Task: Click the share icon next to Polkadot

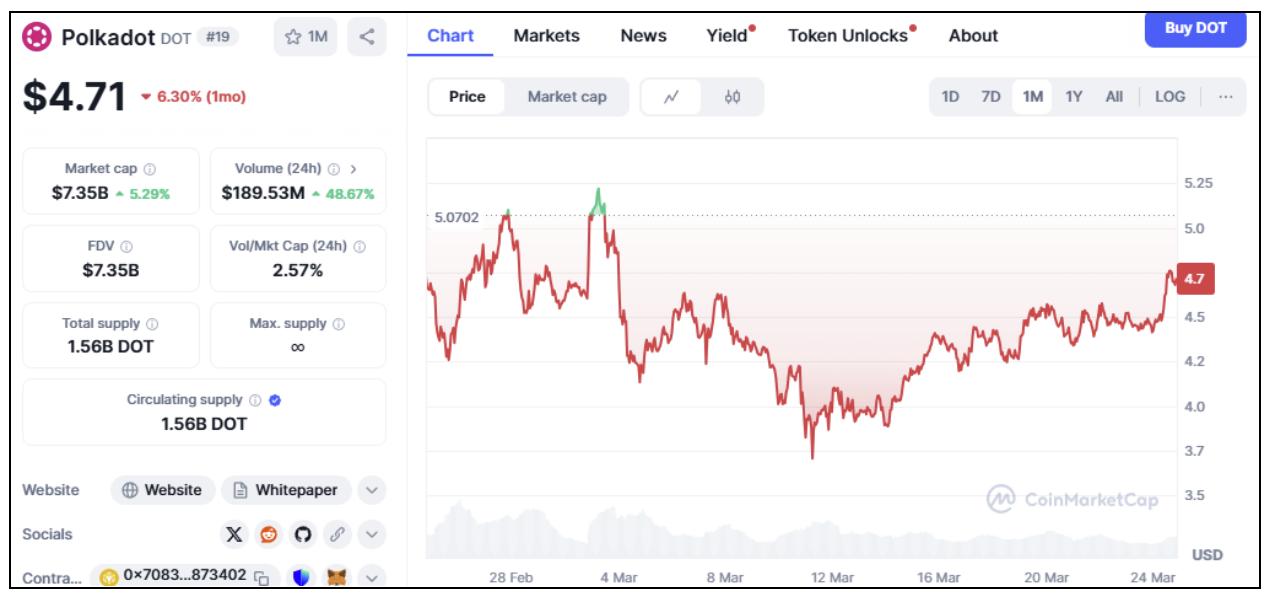Action: (367, 37)
